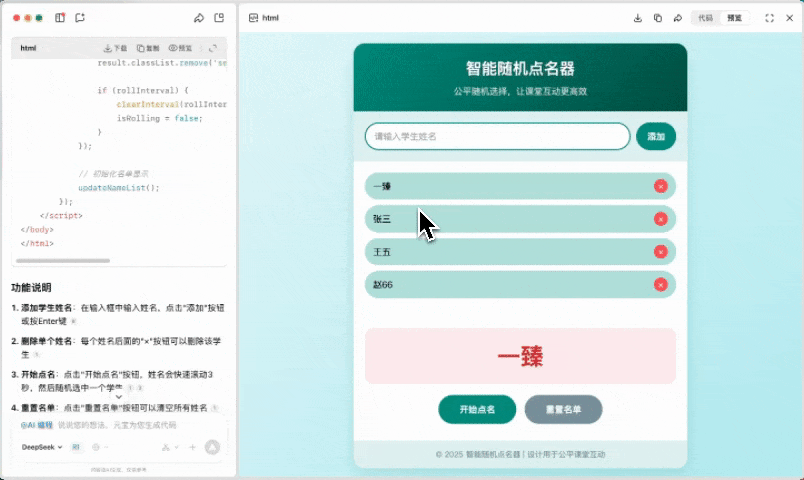The image size is (804, 480).
Task: Select the 张三 name row
Action: (520, 219)
